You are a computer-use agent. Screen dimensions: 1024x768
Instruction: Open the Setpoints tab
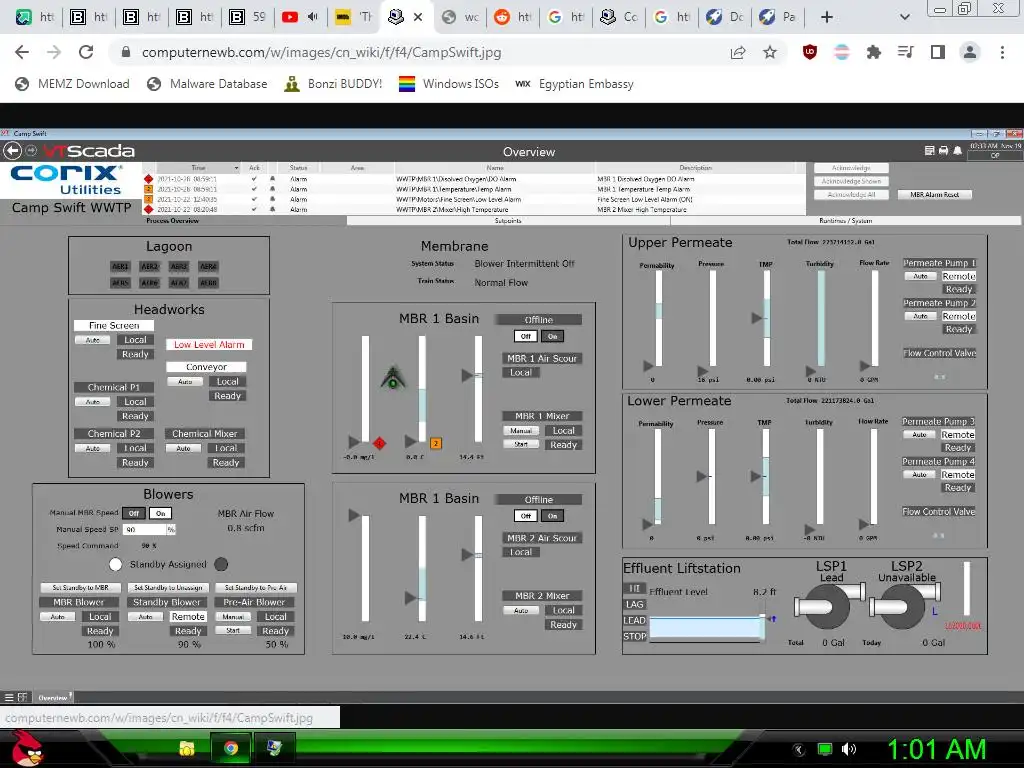pos(508,221)
